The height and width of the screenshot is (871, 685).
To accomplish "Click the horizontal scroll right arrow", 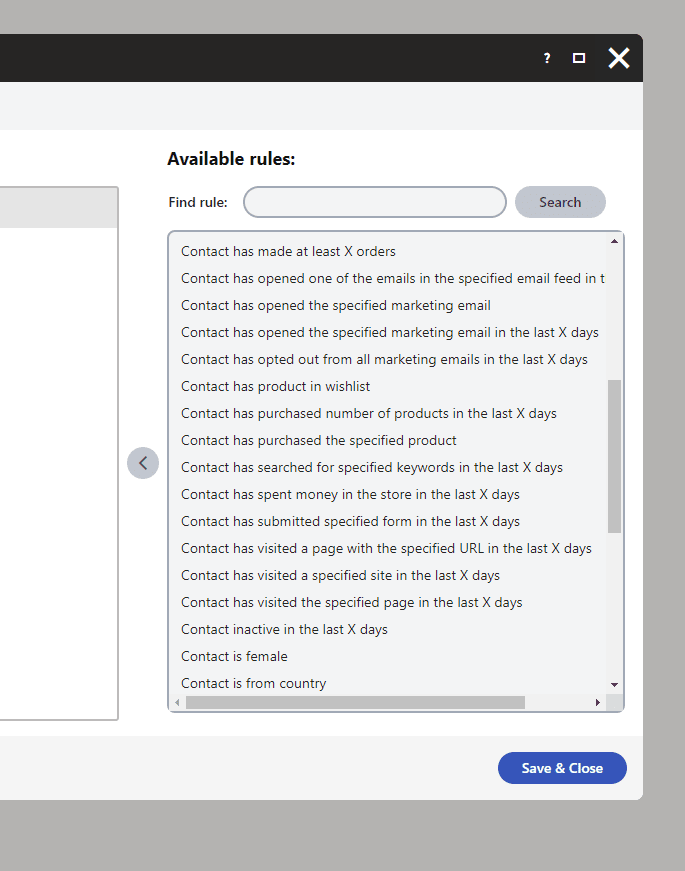I will click(598, 703).
